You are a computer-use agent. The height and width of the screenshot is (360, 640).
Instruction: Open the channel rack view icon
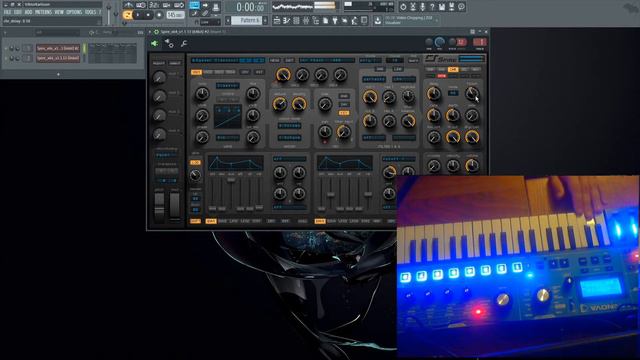[296, 20]
